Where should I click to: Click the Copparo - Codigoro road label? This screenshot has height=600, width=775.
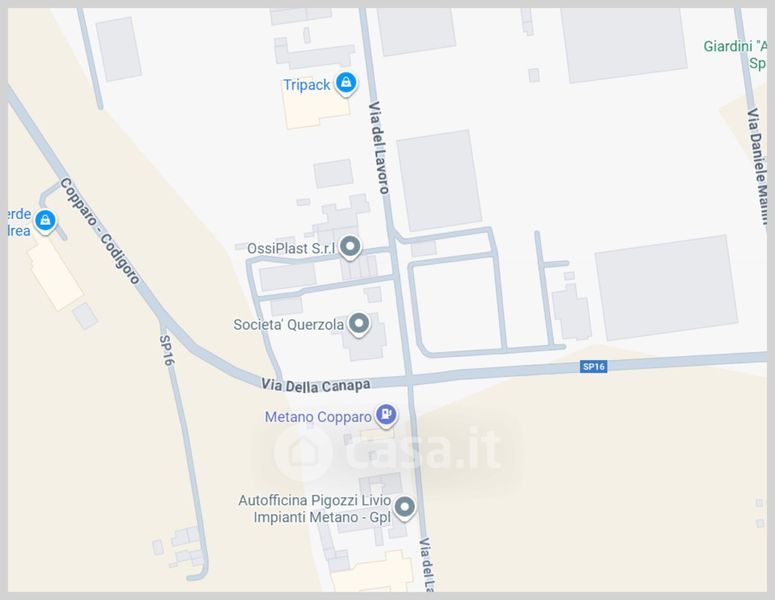(x=100, y=231)
